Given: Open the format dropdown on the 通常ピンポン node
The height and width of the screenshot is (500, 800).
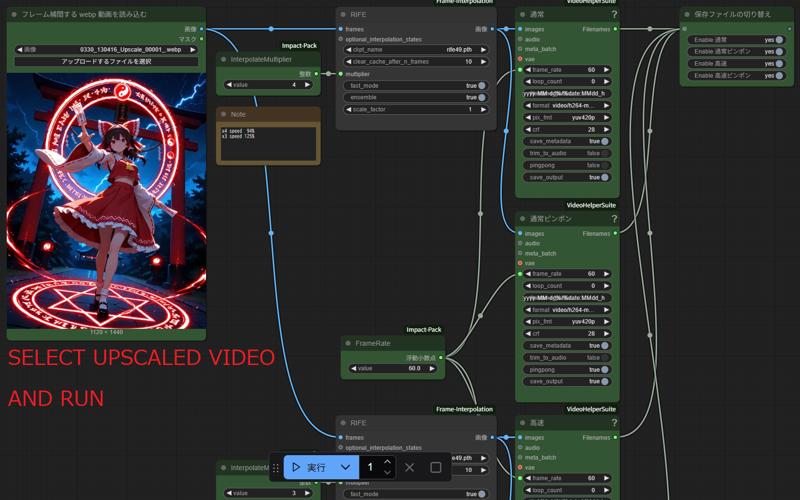Looking at the screenshot, I should (567, 310).
